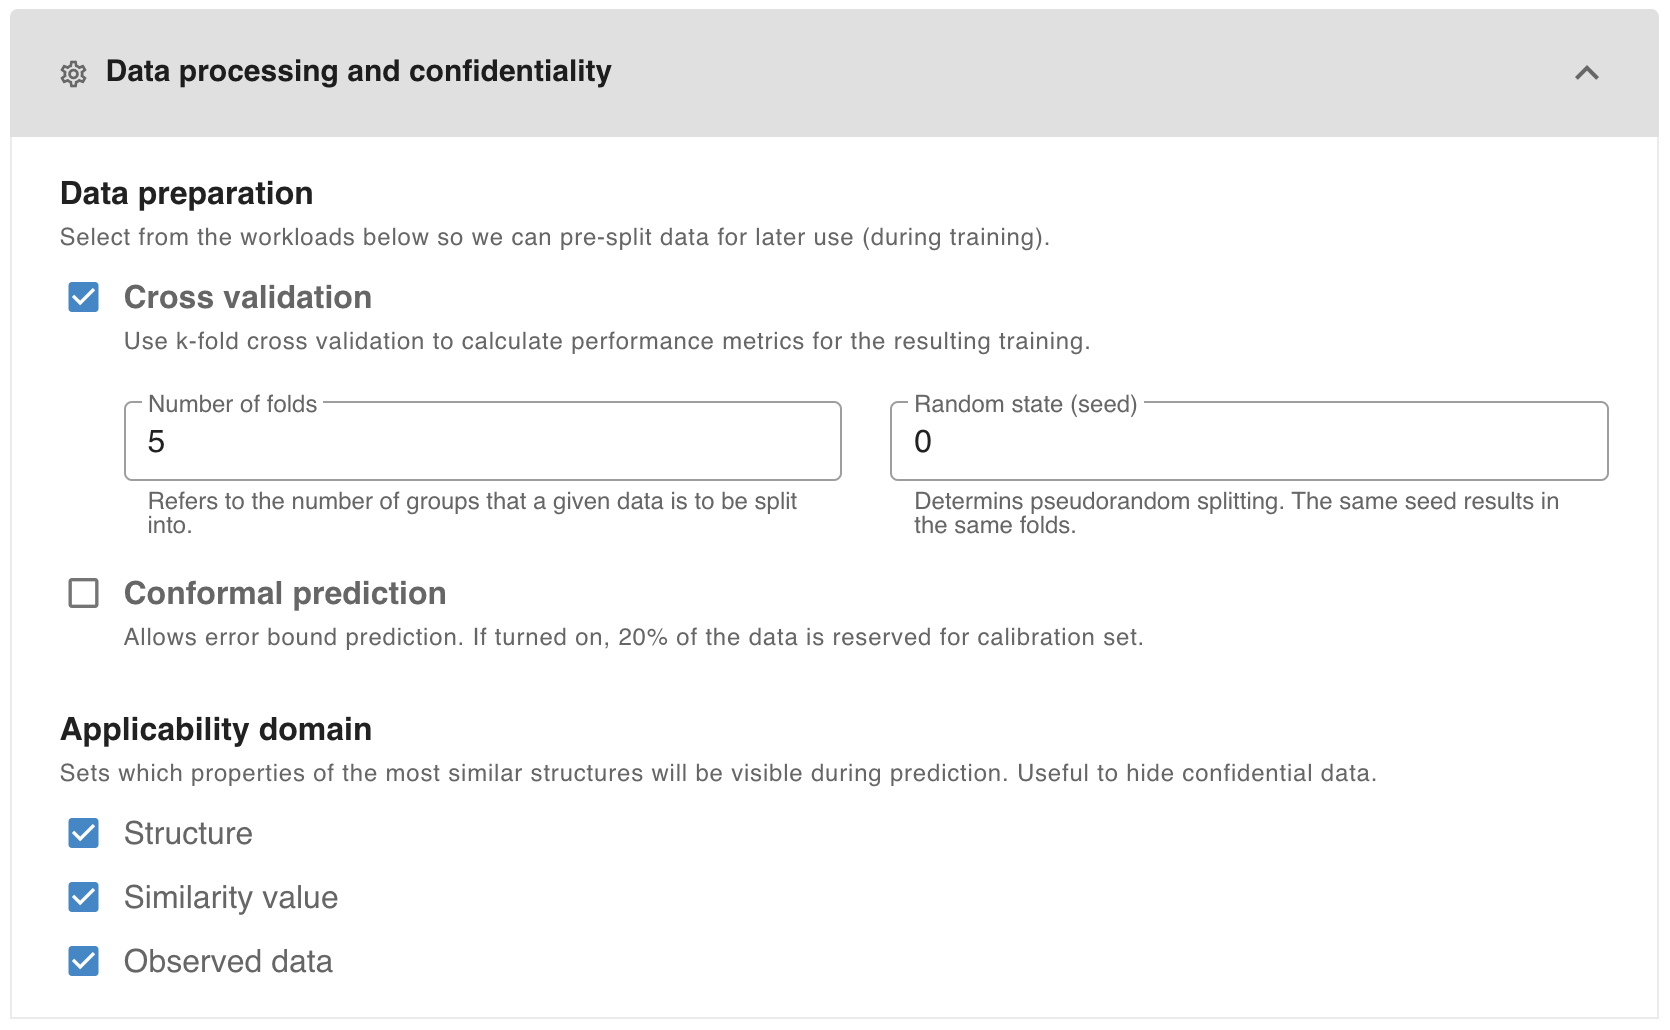Click the "Structure" label text
The image size is (1670, 1030).
pos(188,833)
